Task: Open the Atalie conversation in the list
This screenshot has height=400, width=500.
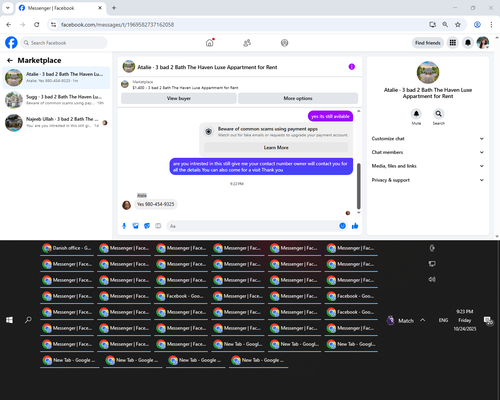Action: (x=56, y=78)
